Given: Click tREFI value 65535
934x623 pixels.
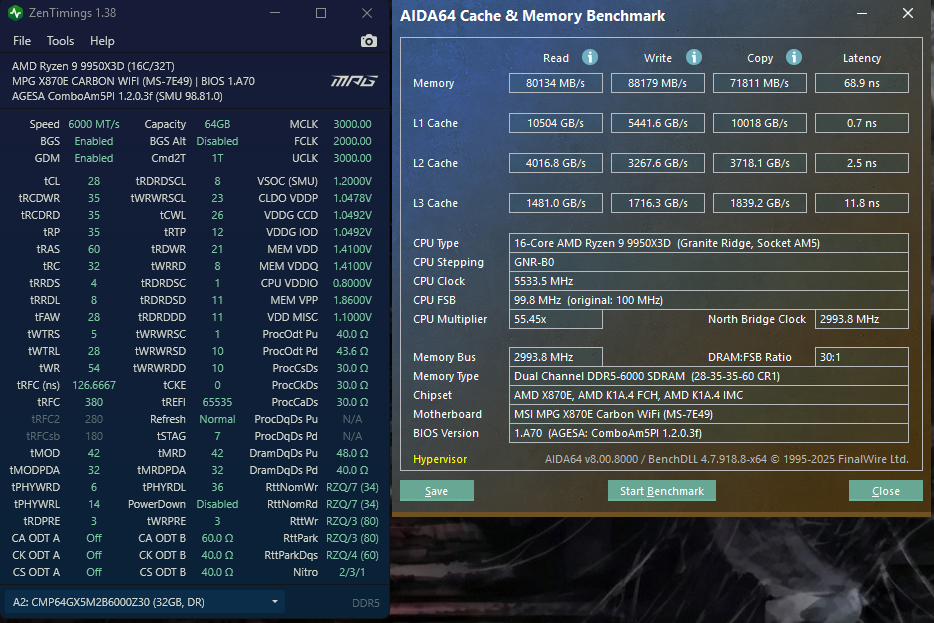Looking at the screenshot, I should tap(217, 402).
